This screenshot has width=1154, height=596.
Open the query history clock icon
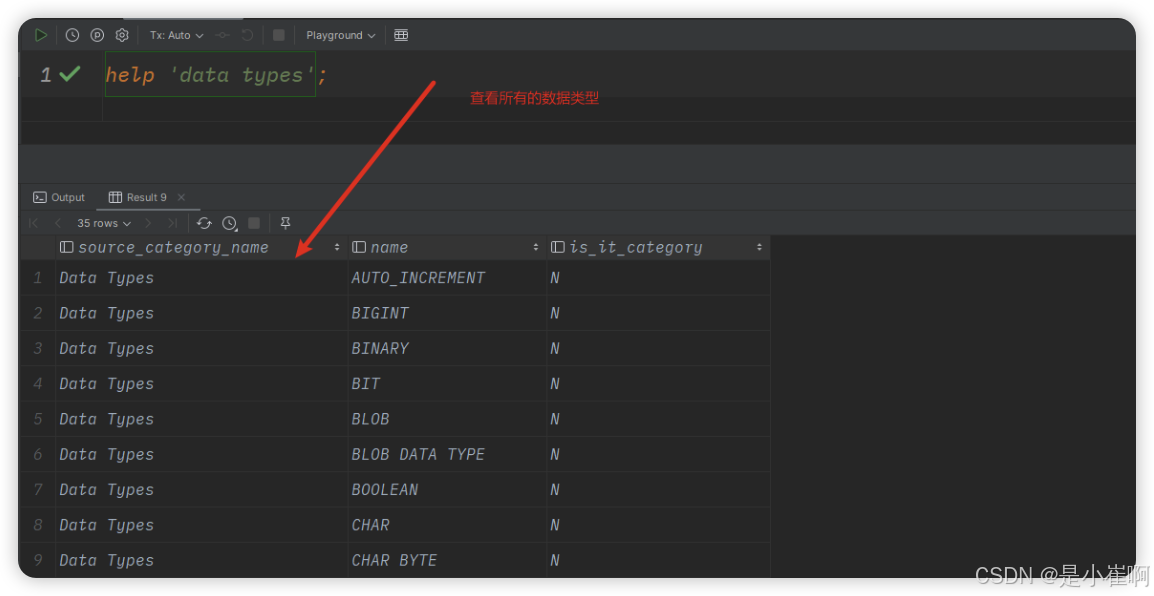72,35
